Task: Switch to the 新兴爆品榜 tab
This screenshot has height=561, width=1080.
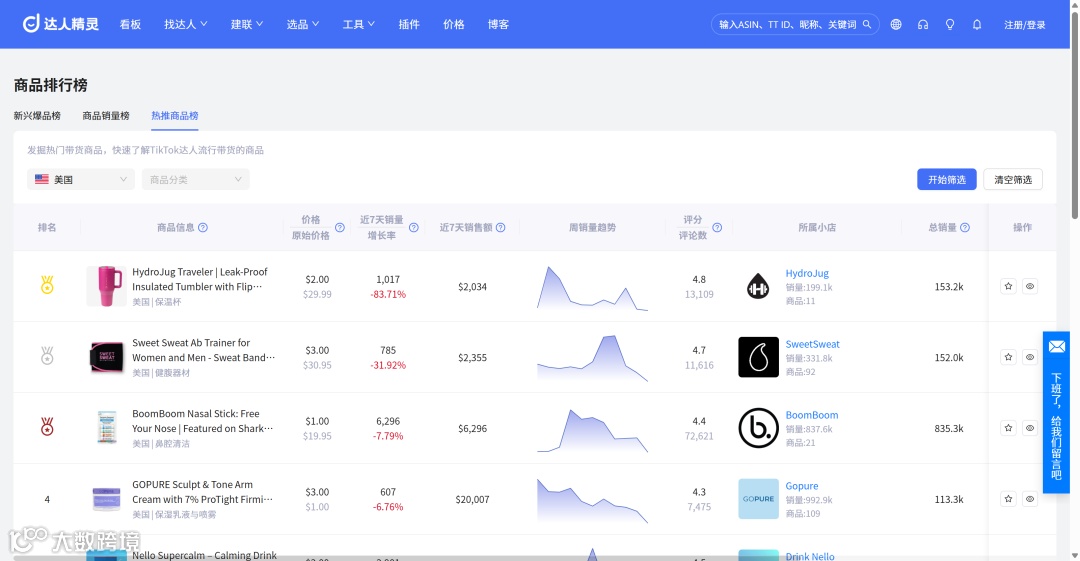Action: (x=37, y=116)
